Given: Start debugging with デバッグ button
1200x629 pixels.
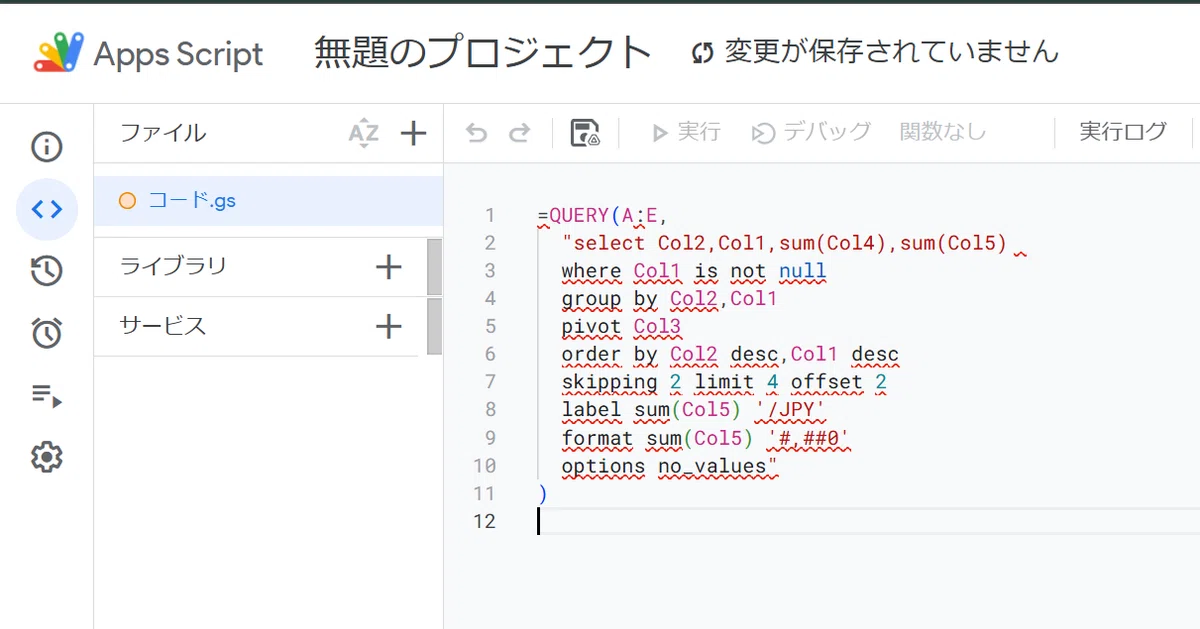Looking at the screenshot, I should click(x=812, y=132).
